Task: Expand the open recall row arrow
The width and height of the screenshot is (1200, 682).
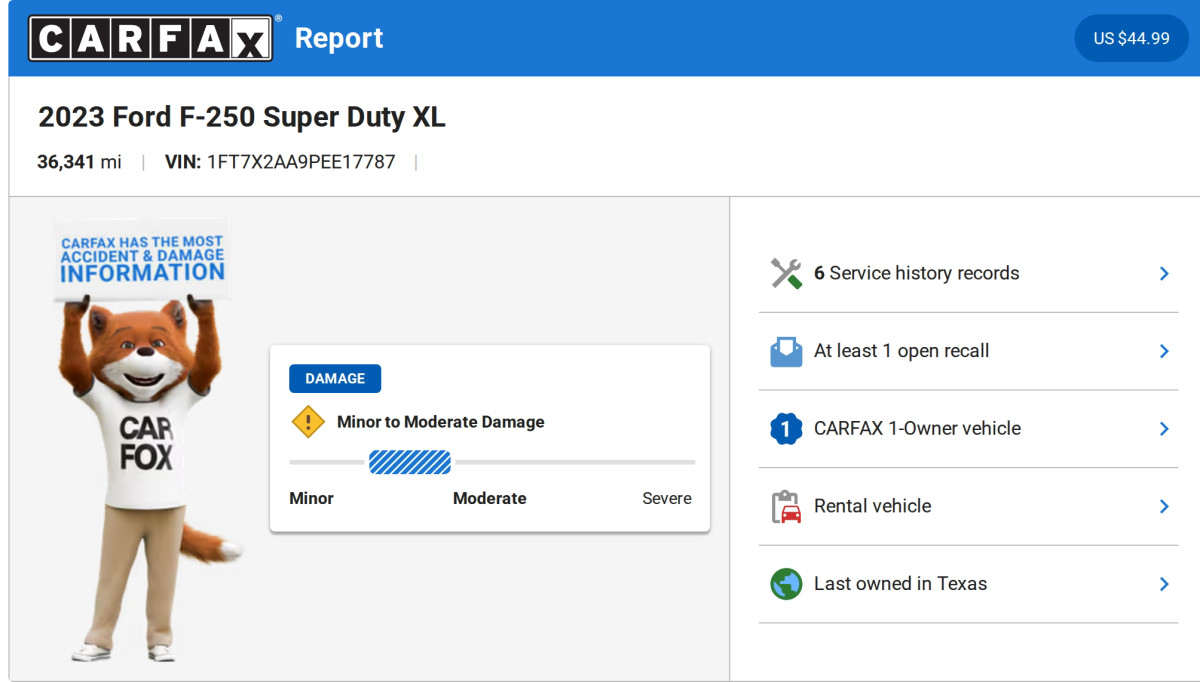Action: 1164,351
